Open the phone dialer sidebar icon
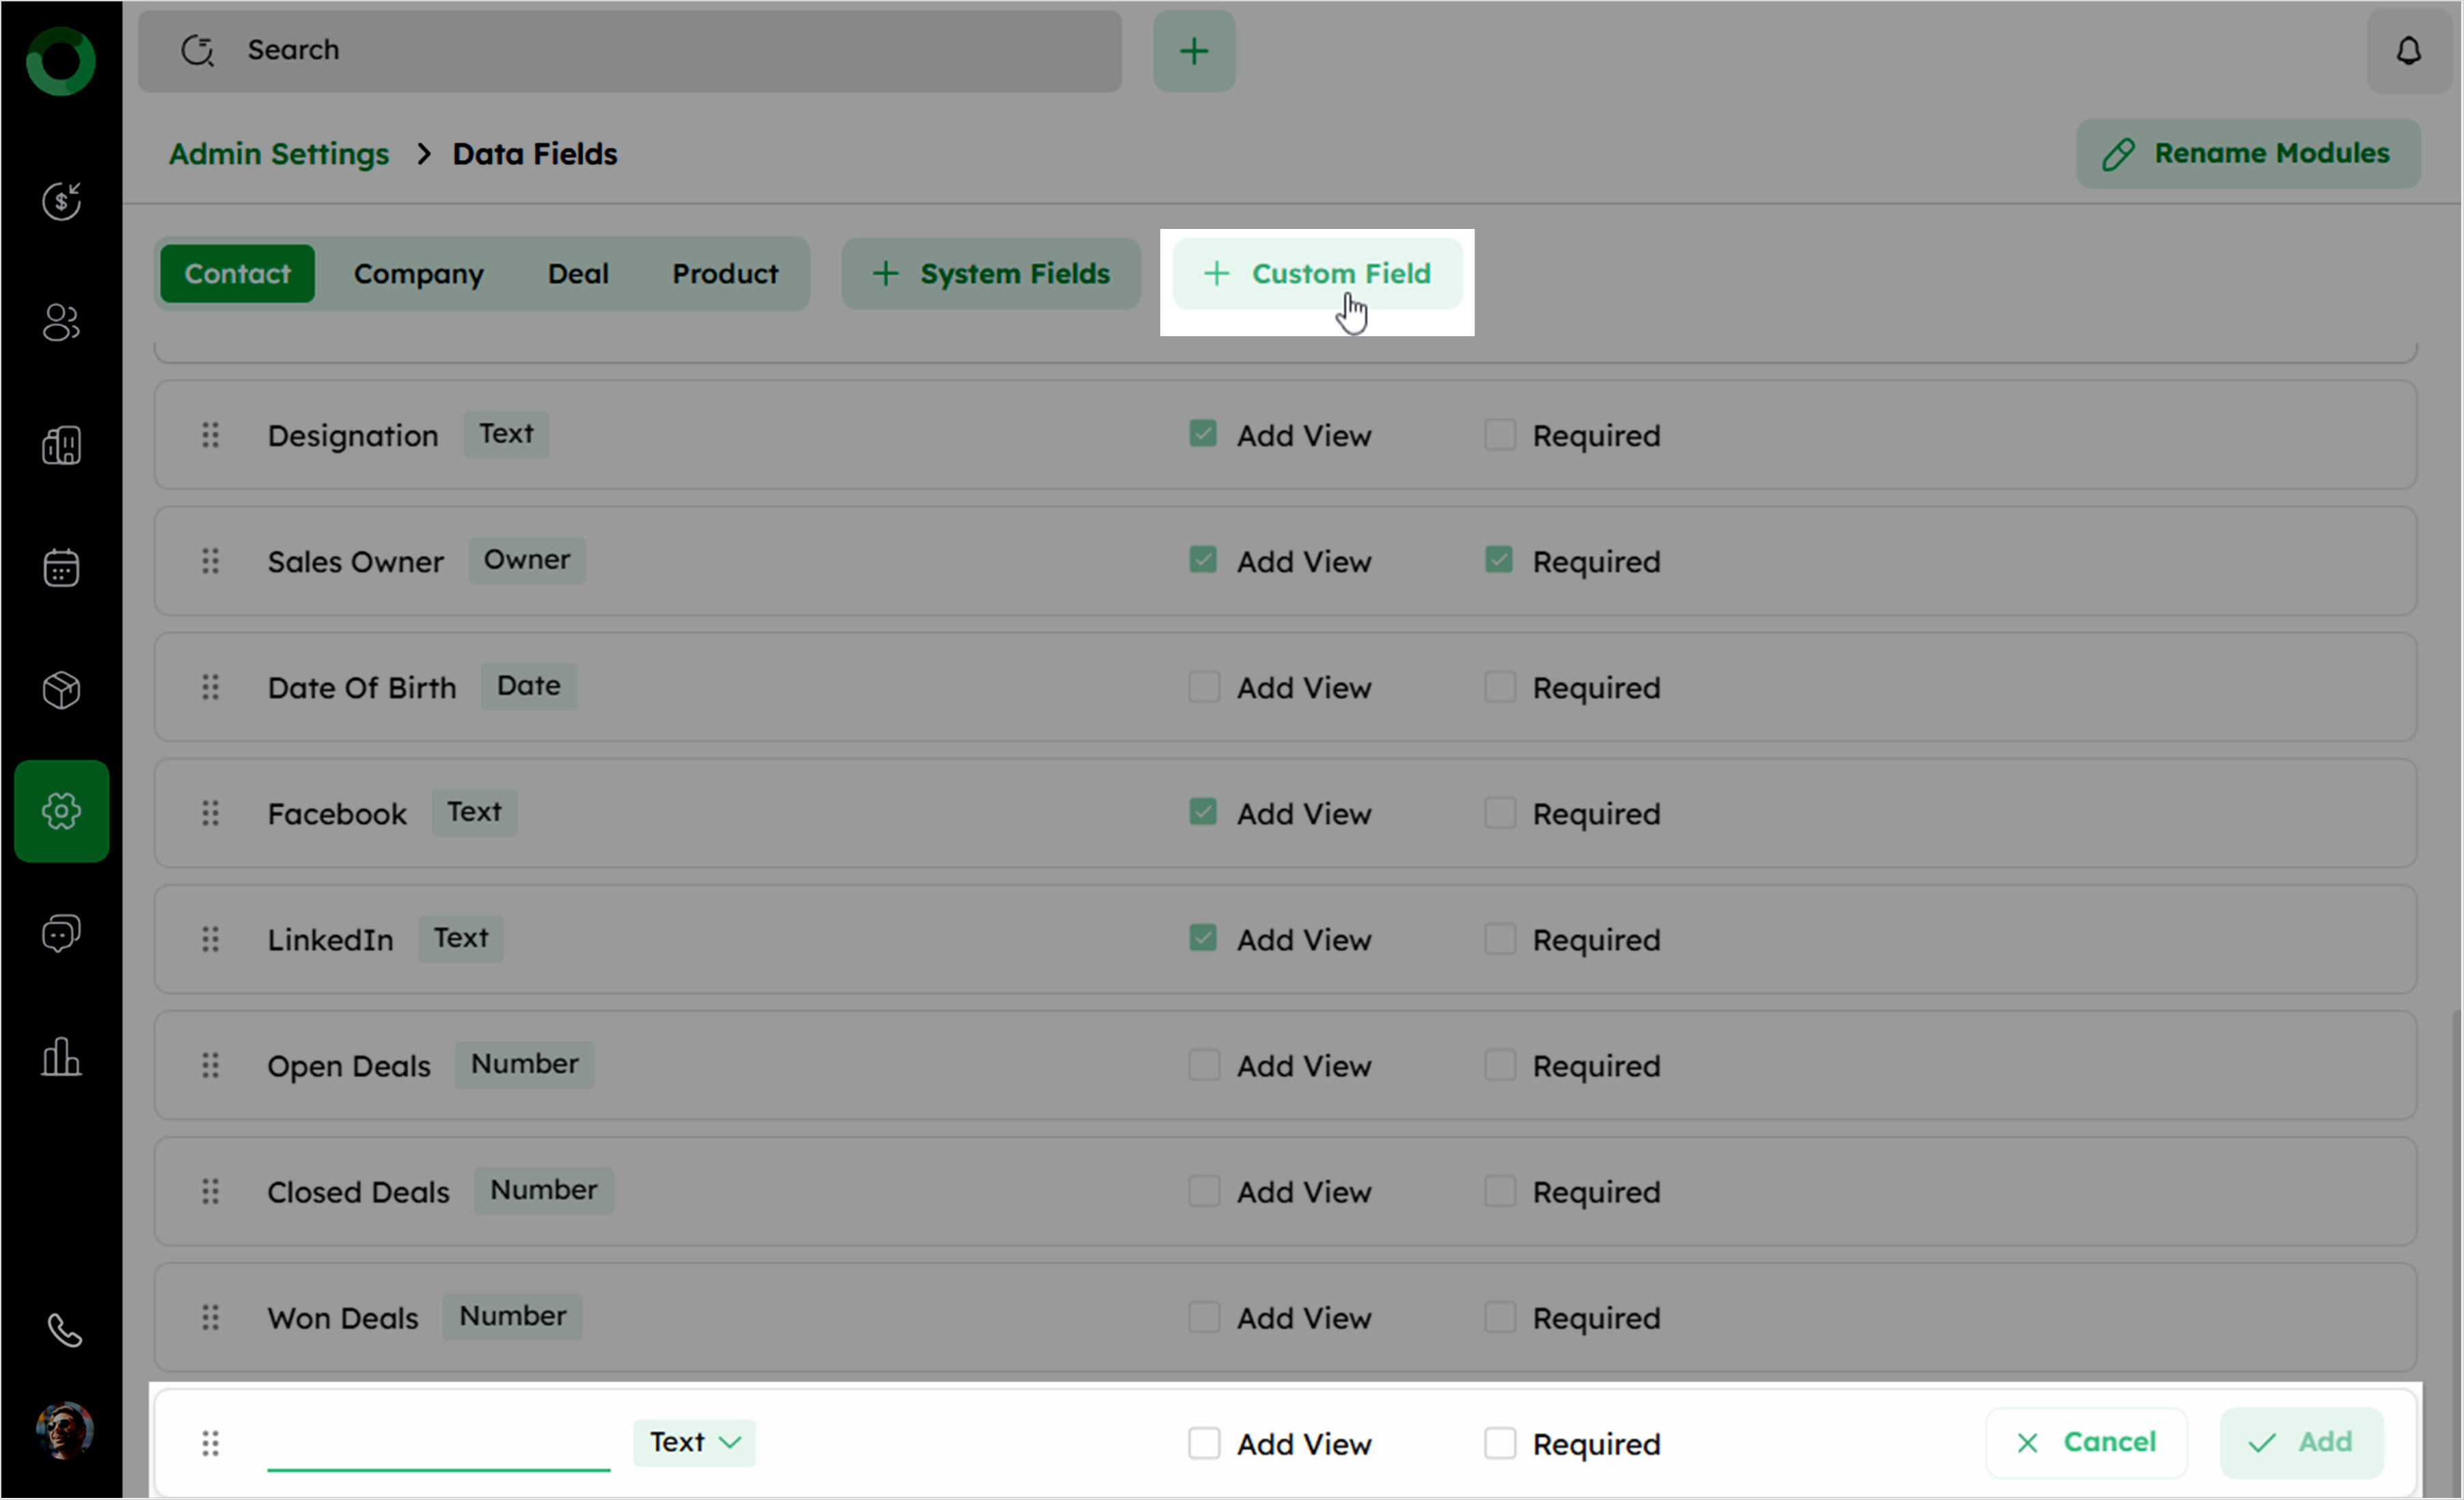Screen dimensions: 2464x1500 [x=64, y=1331]
